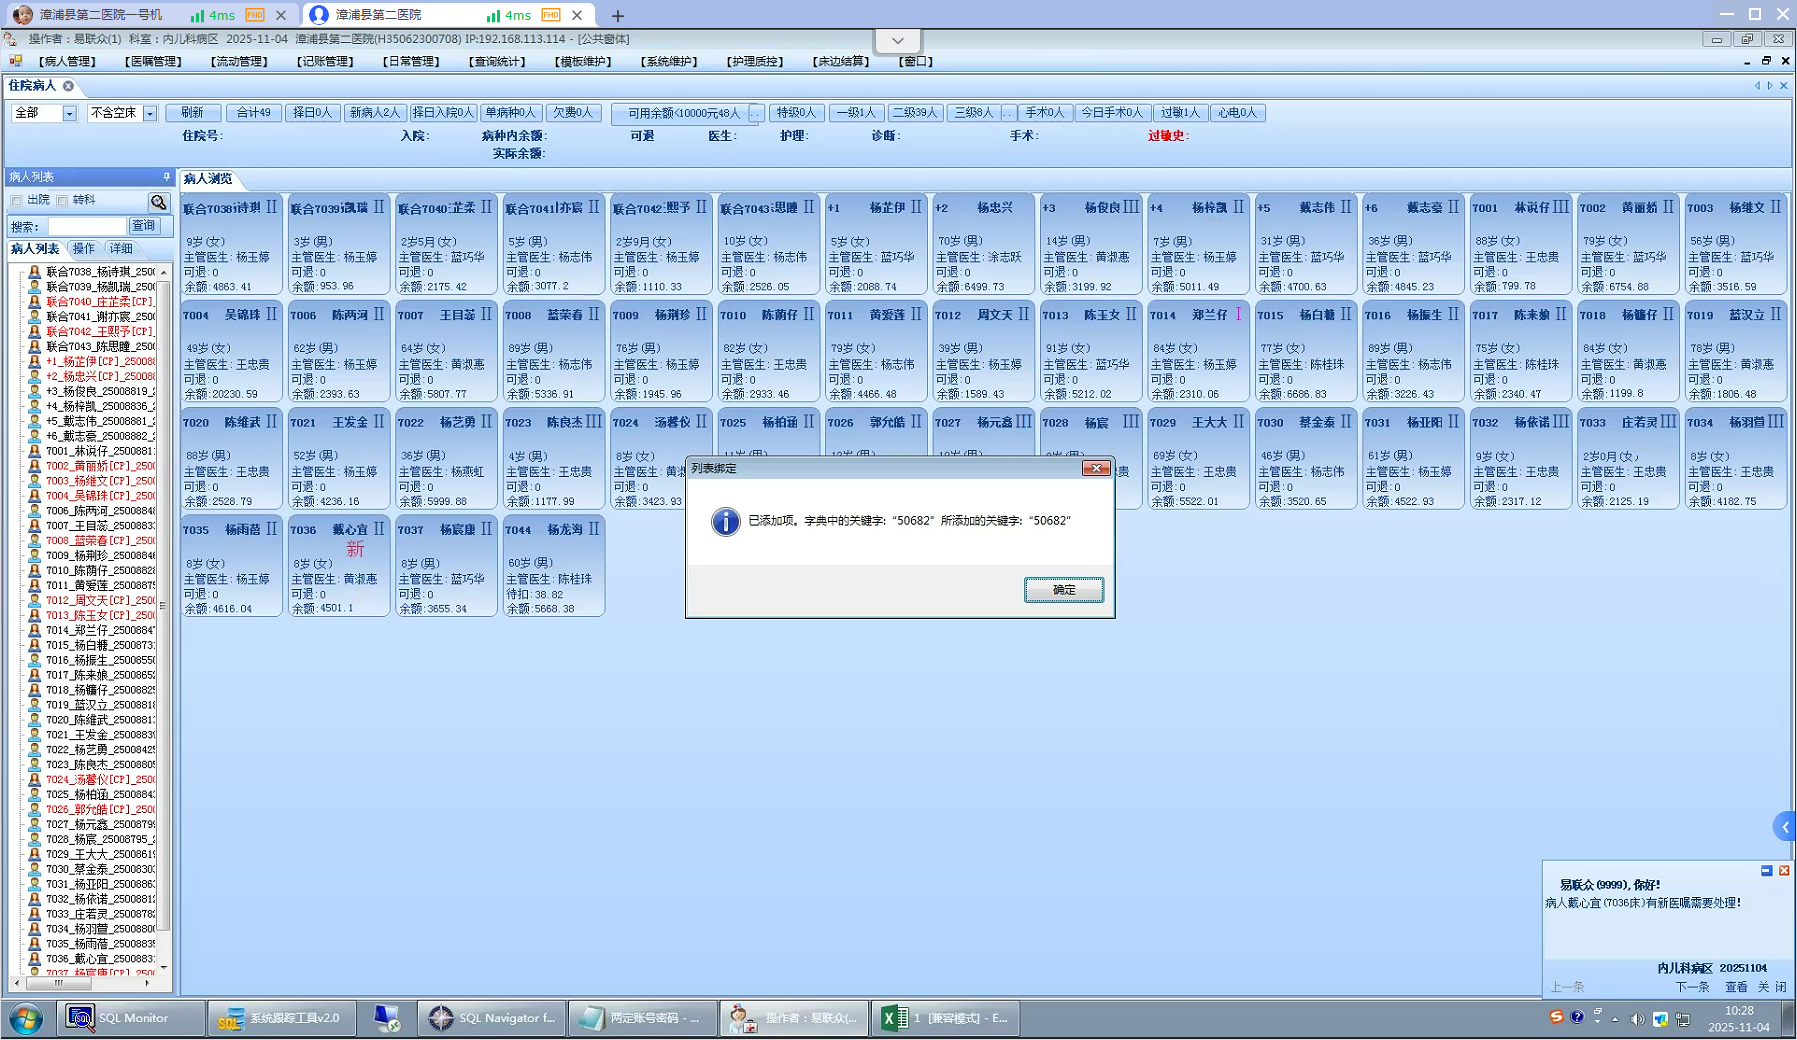Screen dimensions: 1797x1040
Task: Open Windows Start menu
Action: (26, 1018)
